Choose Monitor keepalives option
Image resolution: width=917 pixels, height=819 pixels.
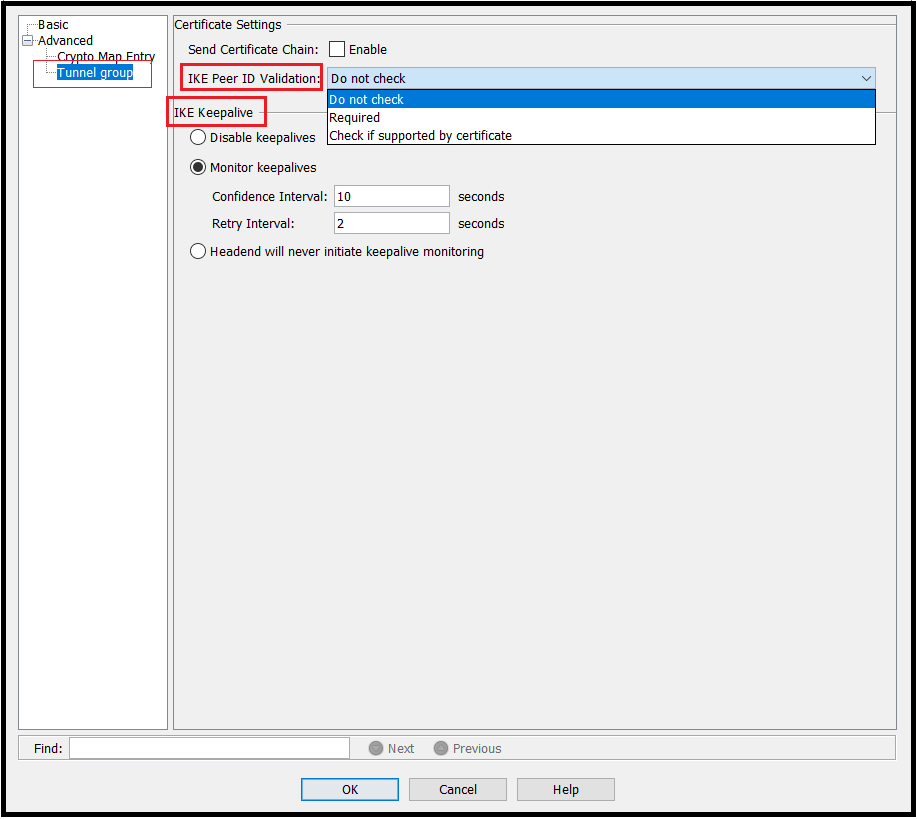click(x=197, y=167)
